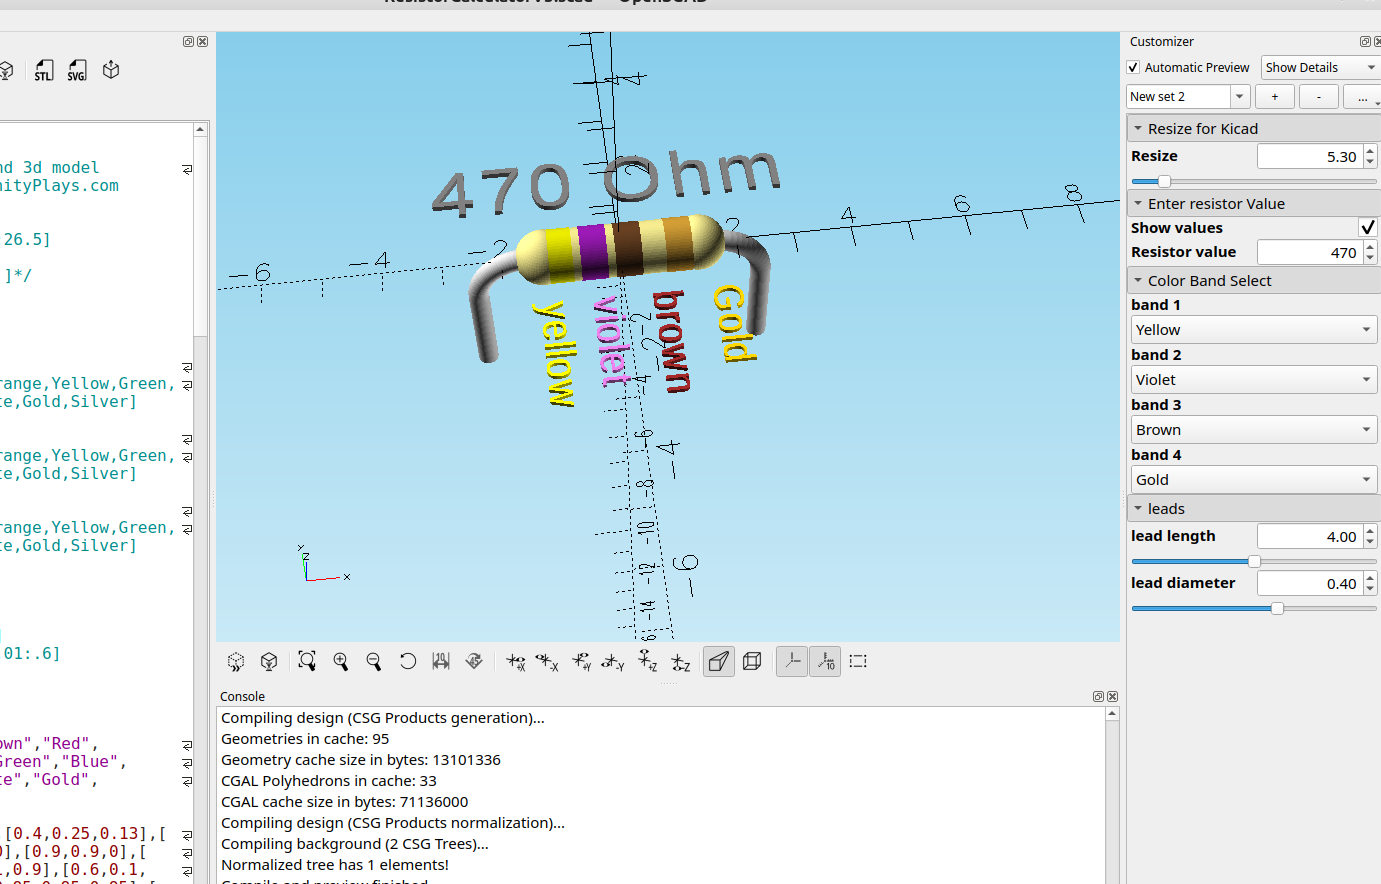Image resolution: width=1381 pixels, height=884 pixels.
Task: Close the Console panel
Action: (x=1113, y=696)
